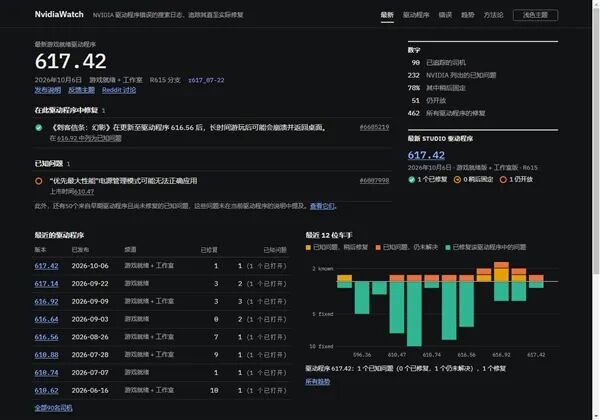Open driver 617.42 in the recent drivers table

46,266
